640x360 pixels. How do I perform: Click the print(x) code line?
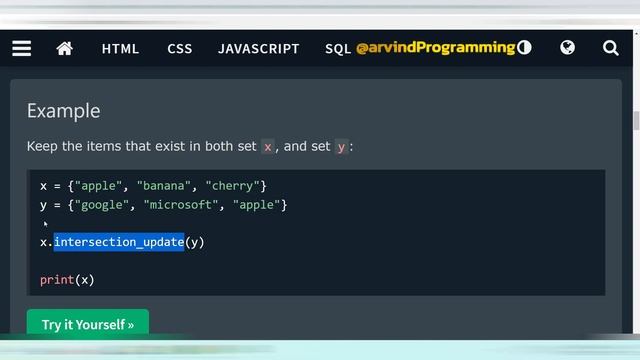point(67,280)
